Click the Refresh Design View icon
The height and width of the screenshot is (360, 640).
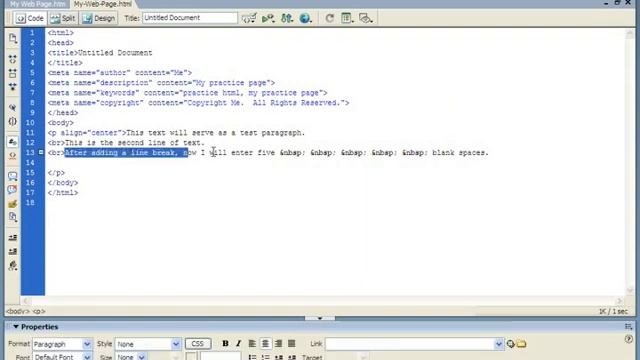[x=329, y=18]
